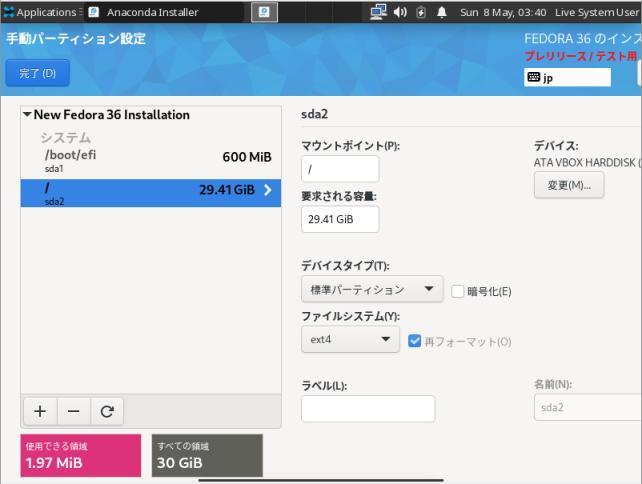Screen dimensions: 642x484
Task: Click the 完了(D) done button
Action: (38, 73)
